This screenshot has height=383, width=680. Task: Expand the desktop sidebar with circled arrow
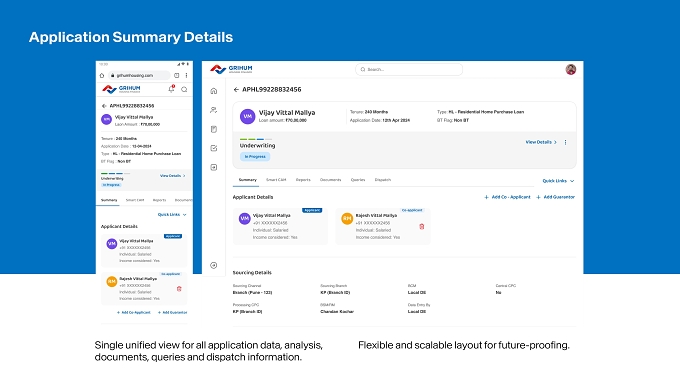(x=213, y=265)
